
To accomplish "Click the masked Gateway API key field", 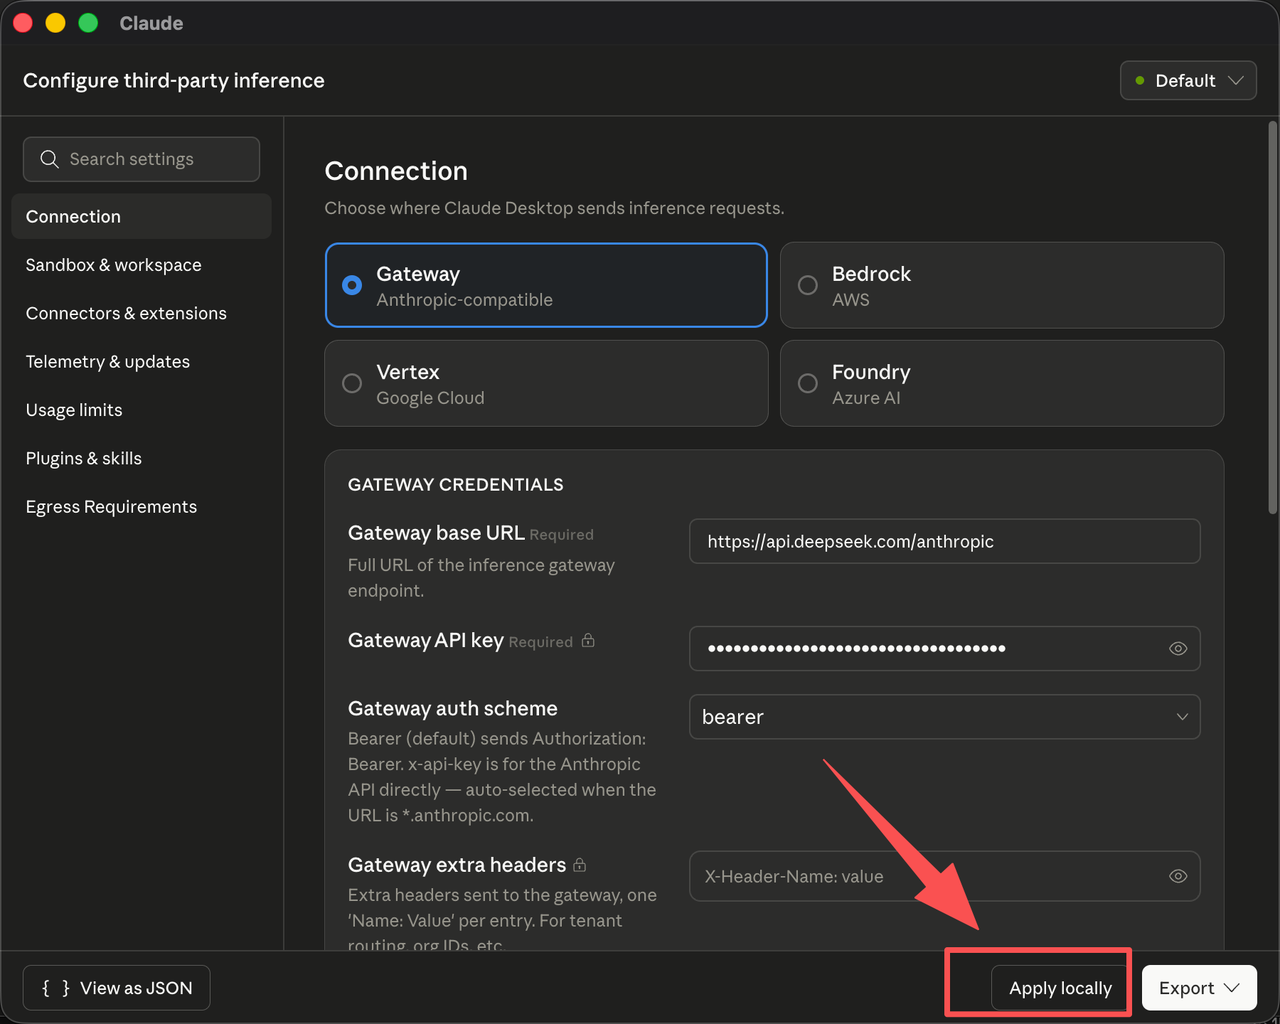I will click(x=944, y=648).
